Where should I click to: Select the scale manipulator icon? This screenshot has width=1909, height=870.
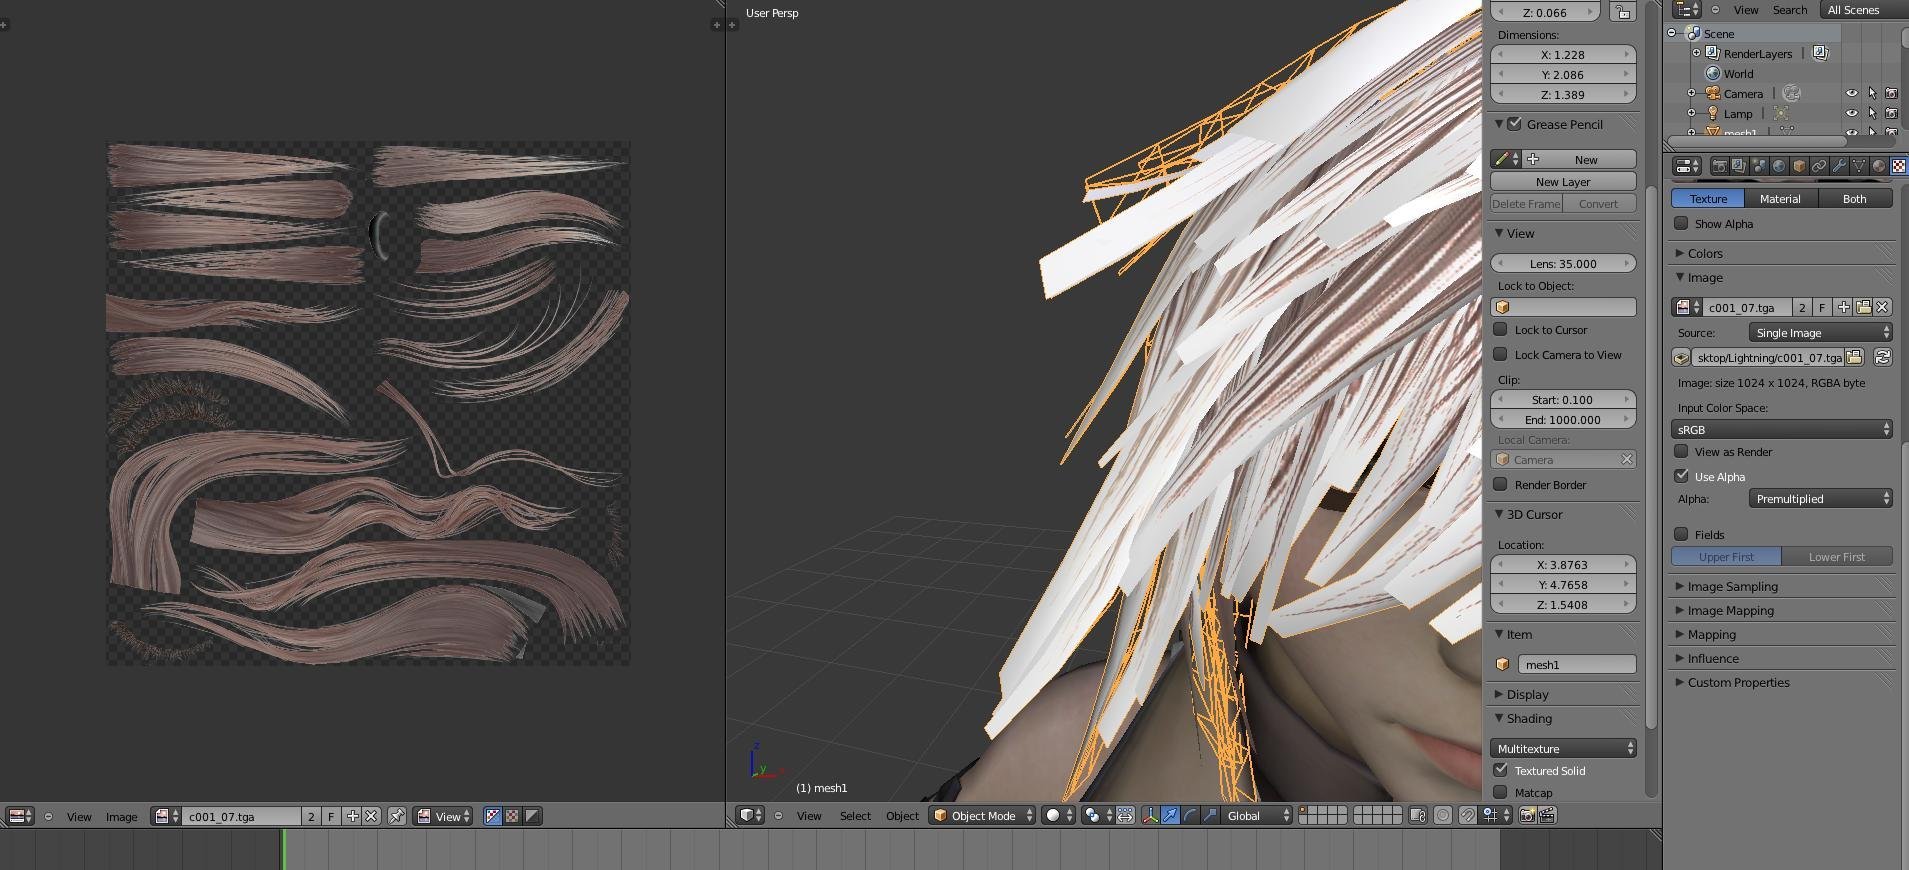(1210, 815)
